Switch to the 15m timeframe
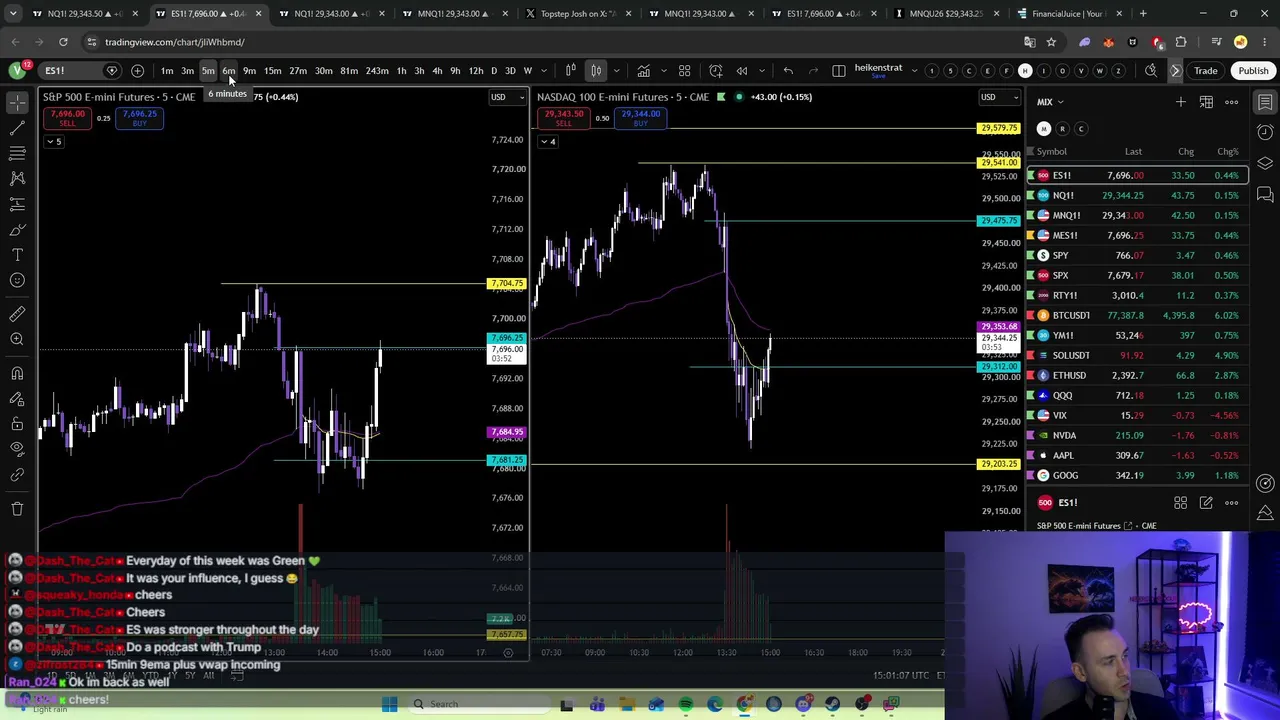Image resolution: width=1280 pixels, height=720 pixels. click(272, 71)
